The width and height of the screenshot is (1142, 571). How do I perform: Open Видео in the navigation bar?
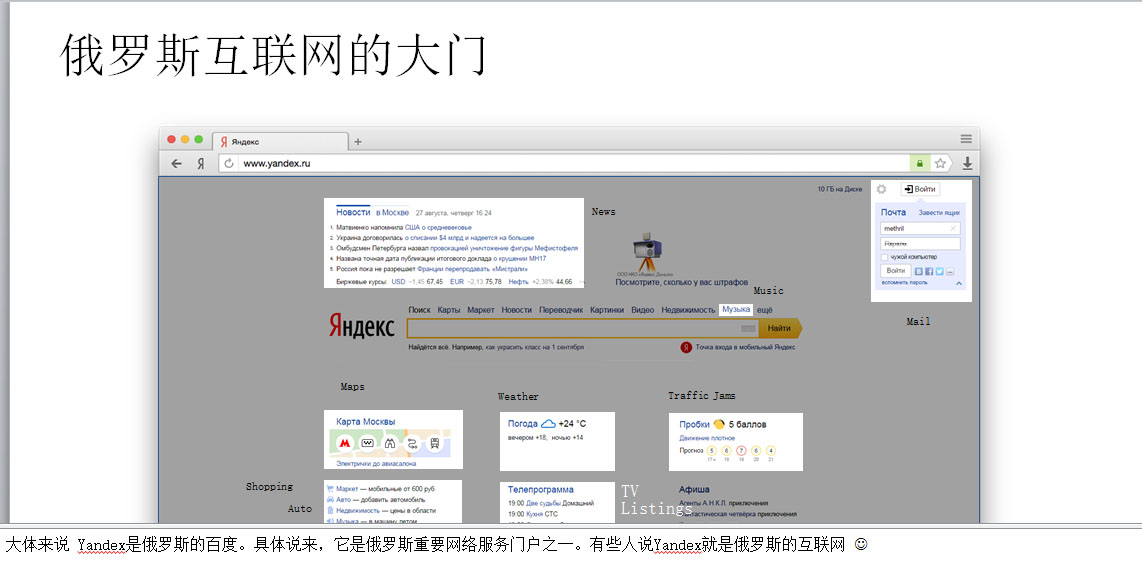coord(642,310)
